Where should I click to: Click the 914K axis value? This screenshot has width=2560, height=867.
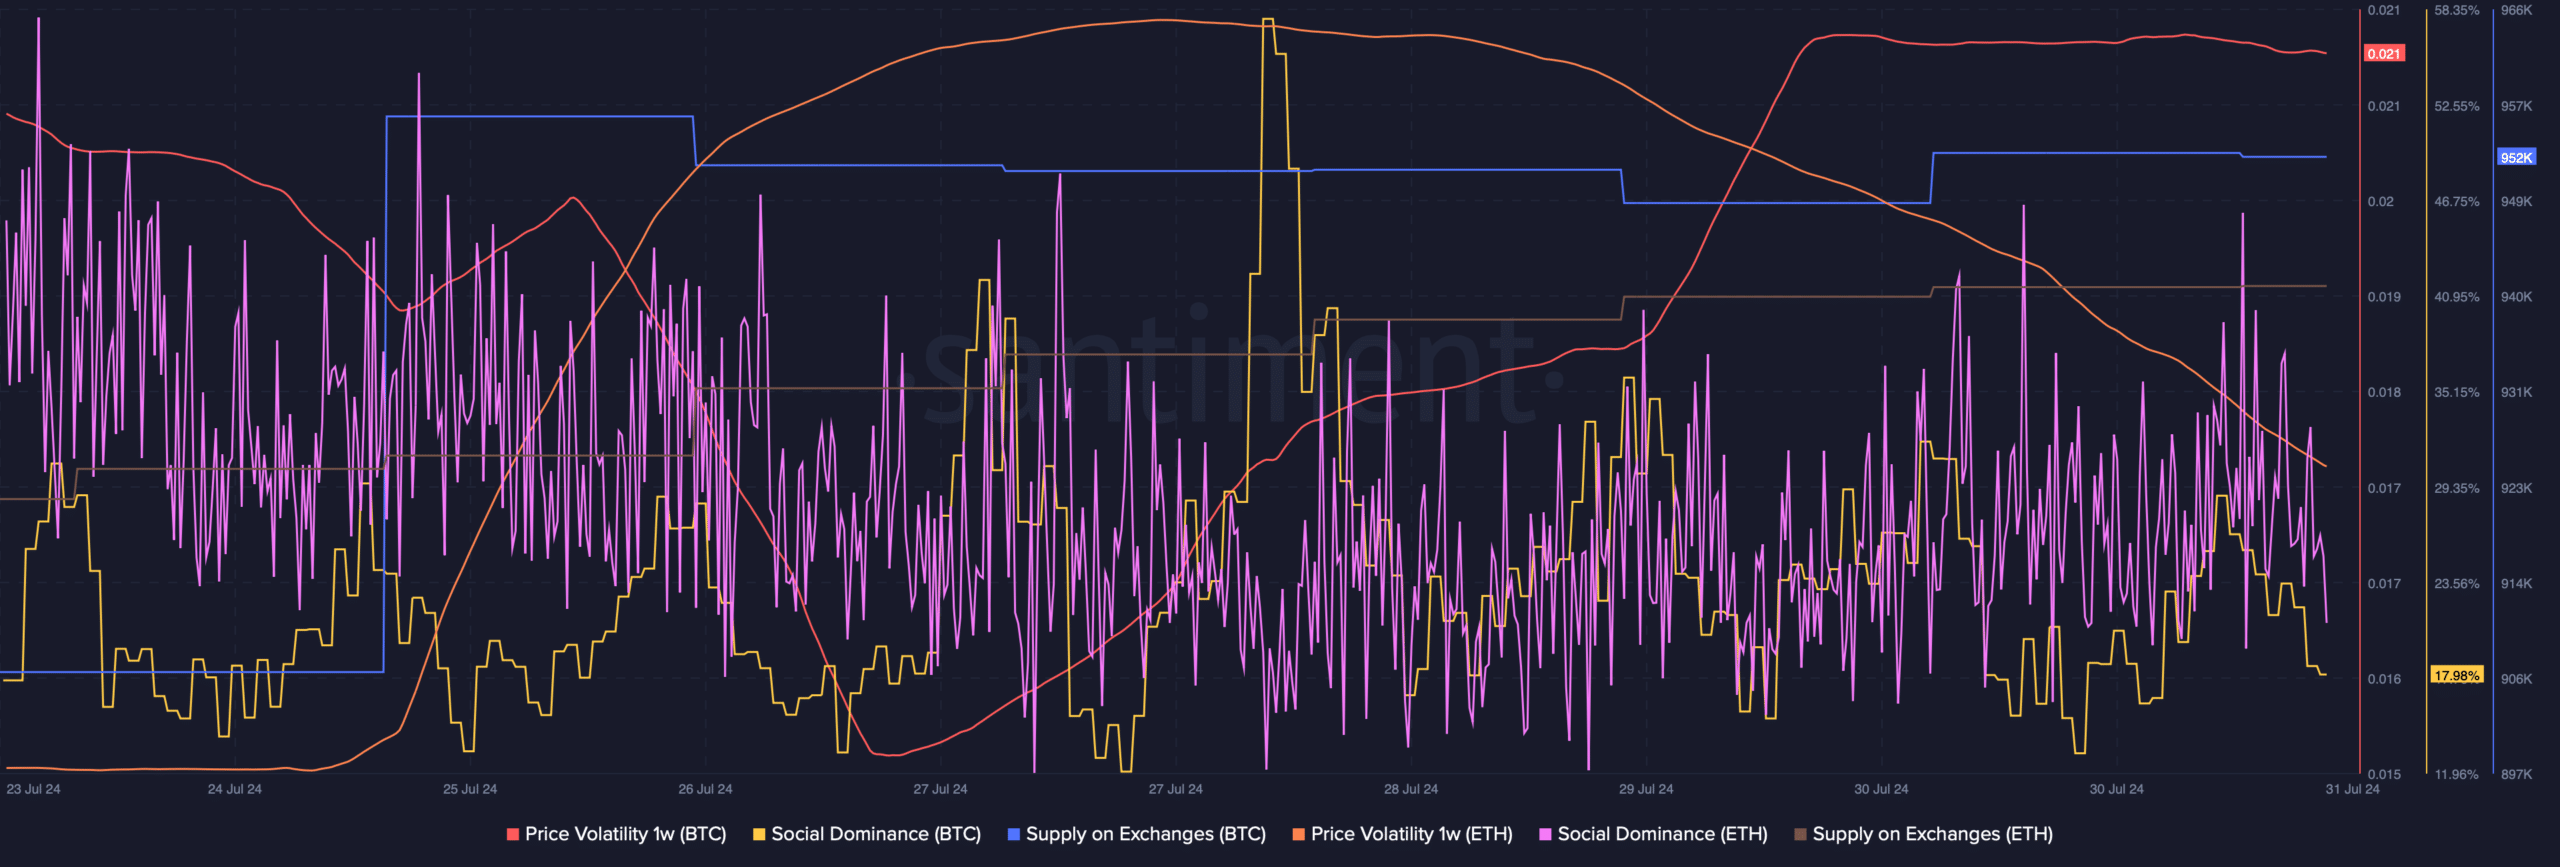tap(2516, 584)
